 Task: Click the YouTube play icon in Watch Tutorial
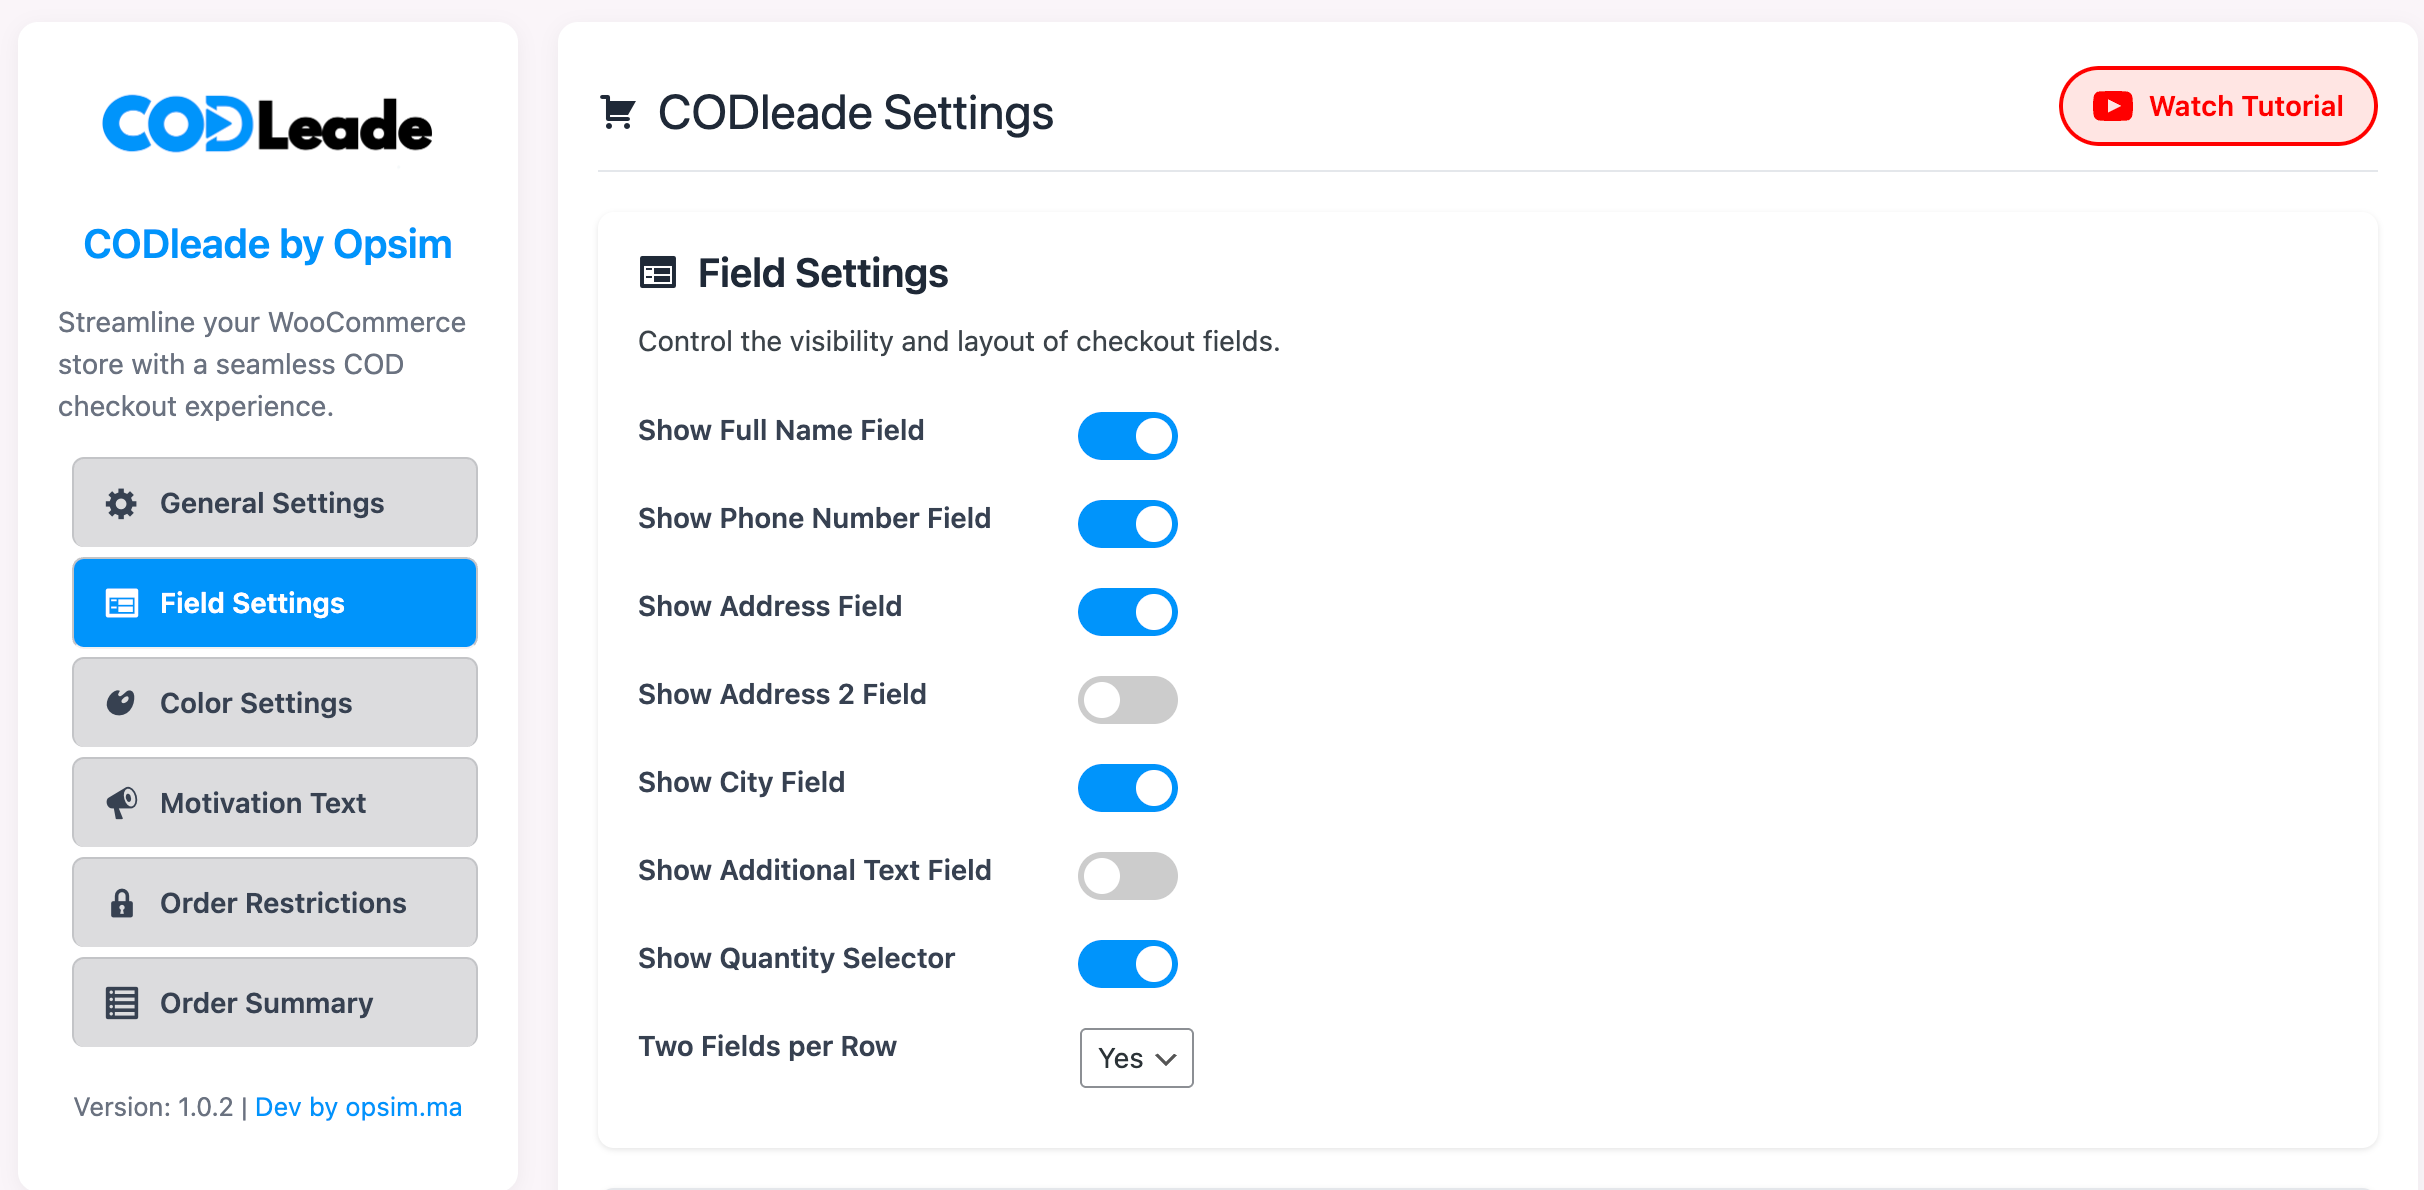[x=2113, y=106]
